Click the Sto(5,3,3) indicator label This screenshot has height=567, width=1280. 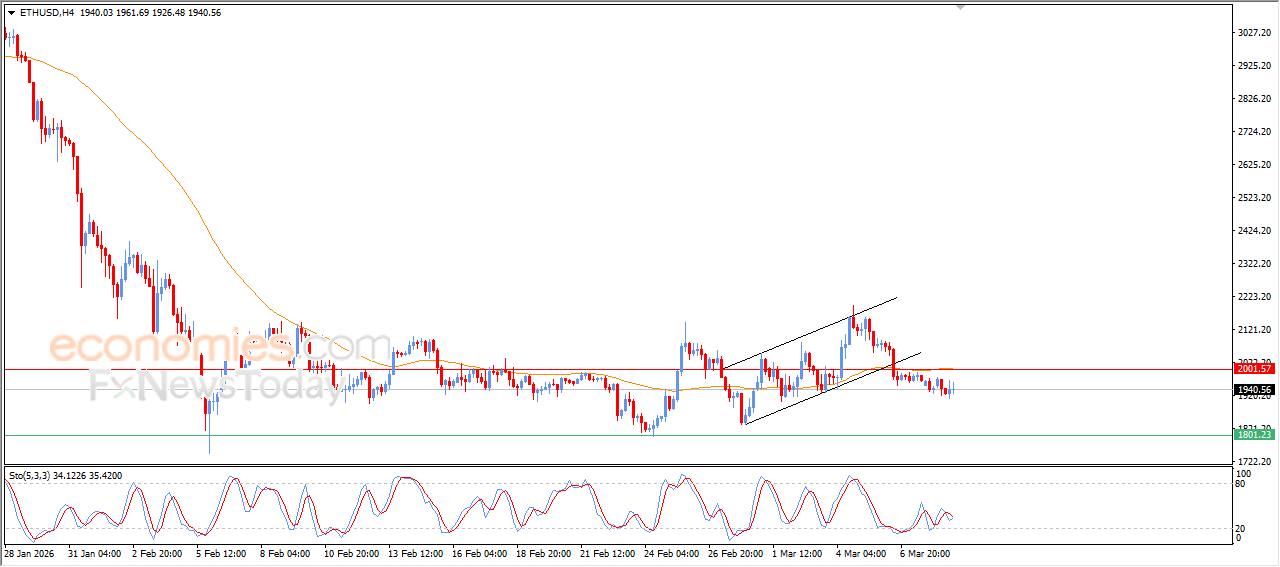tap(30, 475)
